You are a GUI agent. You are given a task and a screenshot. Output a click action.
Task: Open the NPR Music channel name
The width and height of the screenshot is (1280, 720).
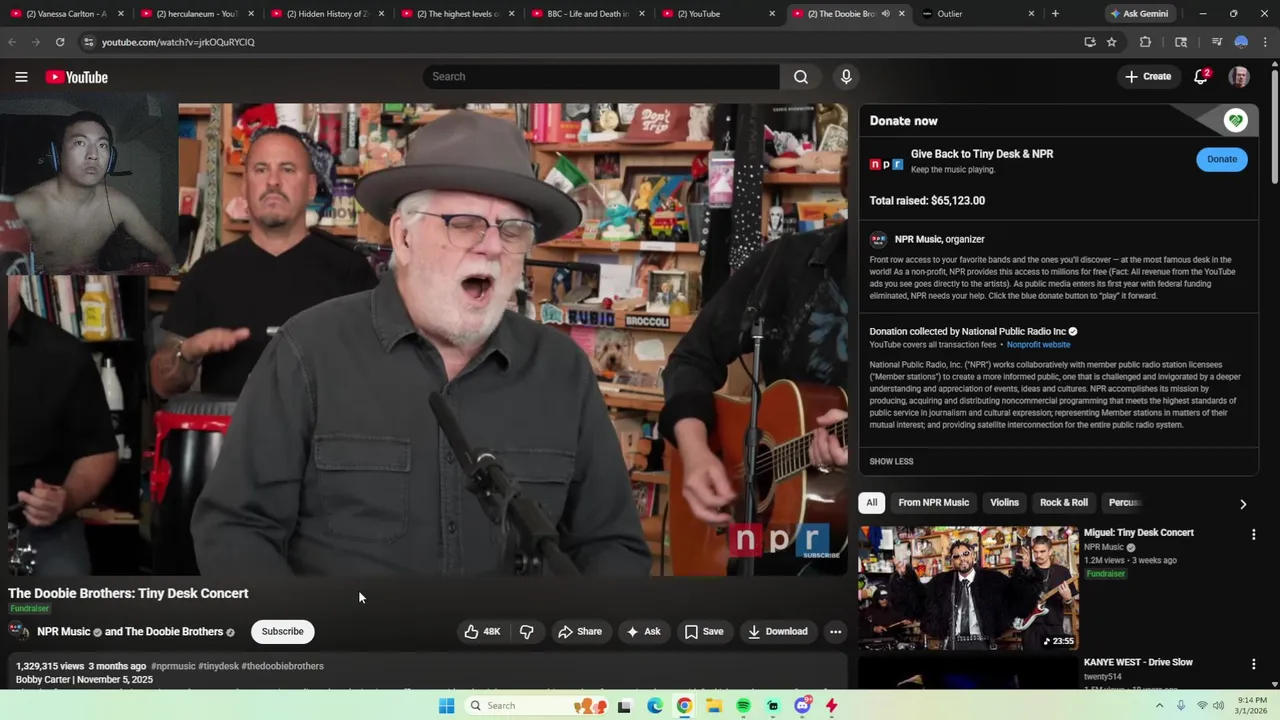tap(64, 632)
